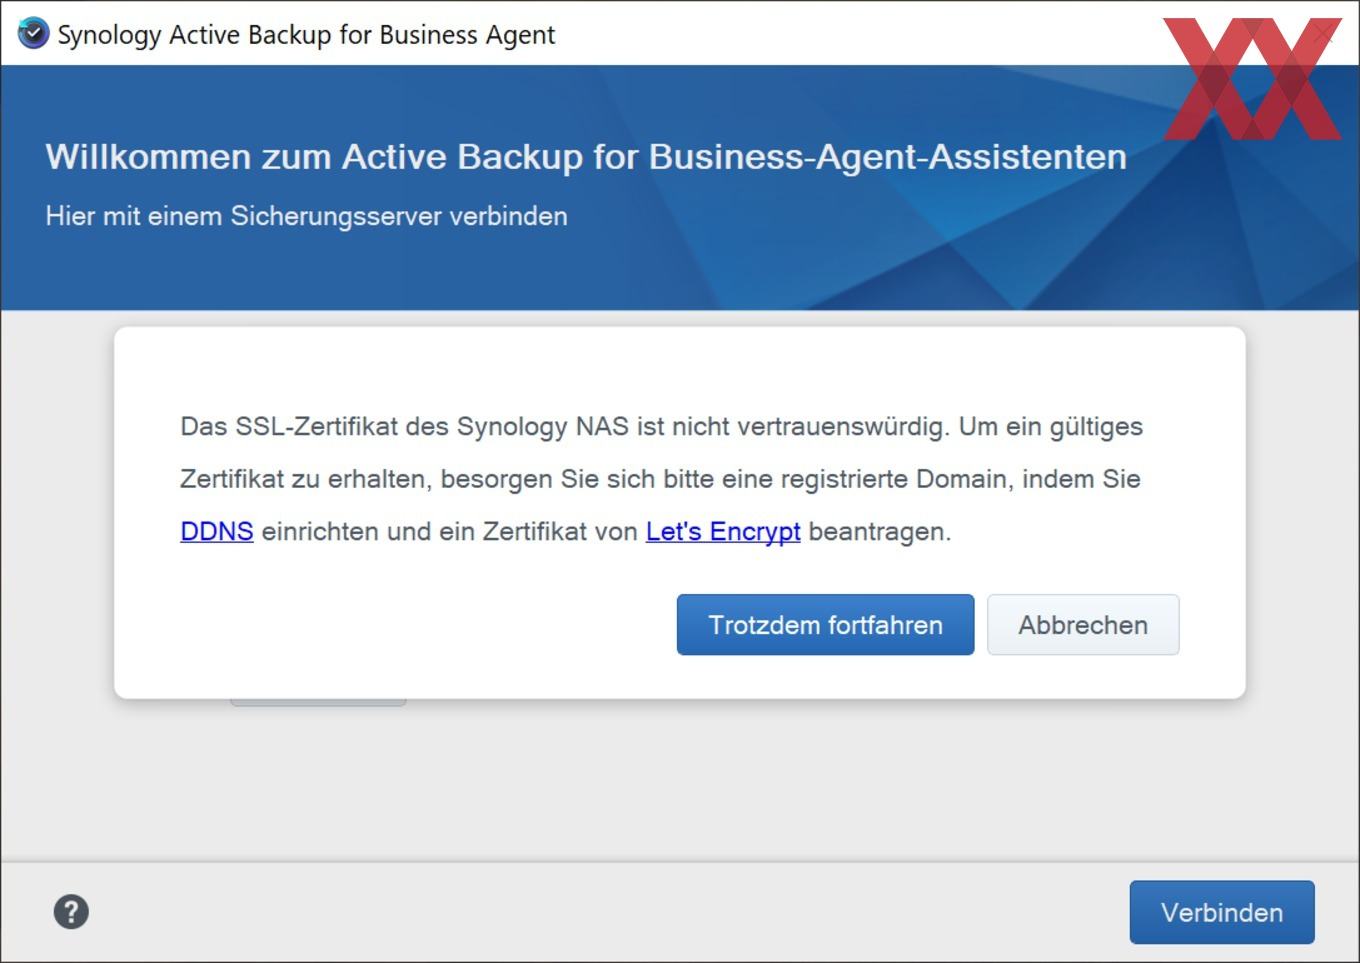
Task: Click blank white space left of Trotzdem fortfahren
Action: click(420, 625)
